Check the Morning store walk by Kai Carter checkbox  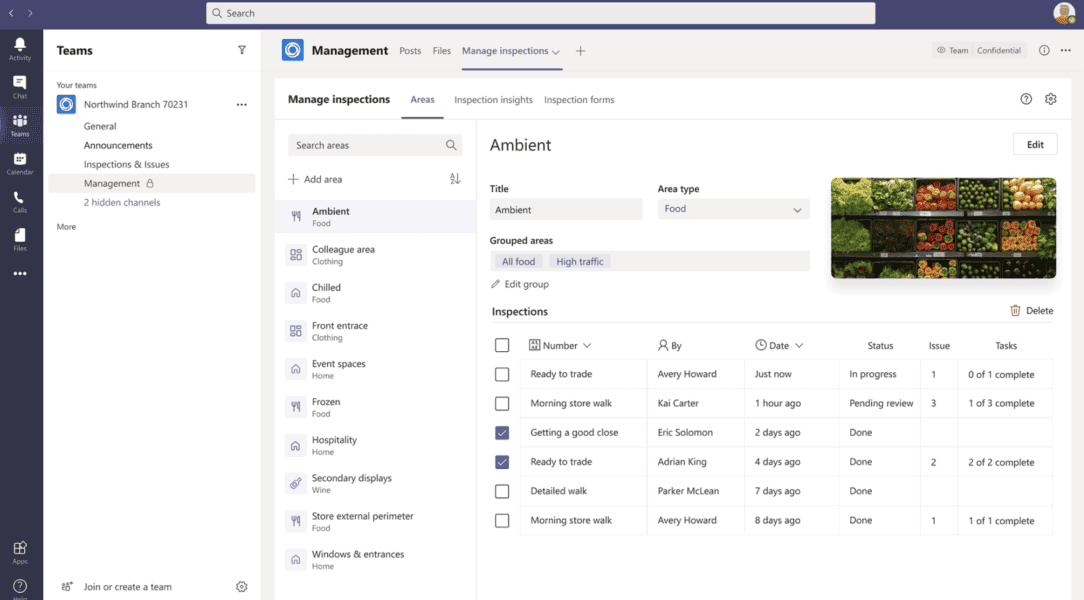tap(502, 404)
